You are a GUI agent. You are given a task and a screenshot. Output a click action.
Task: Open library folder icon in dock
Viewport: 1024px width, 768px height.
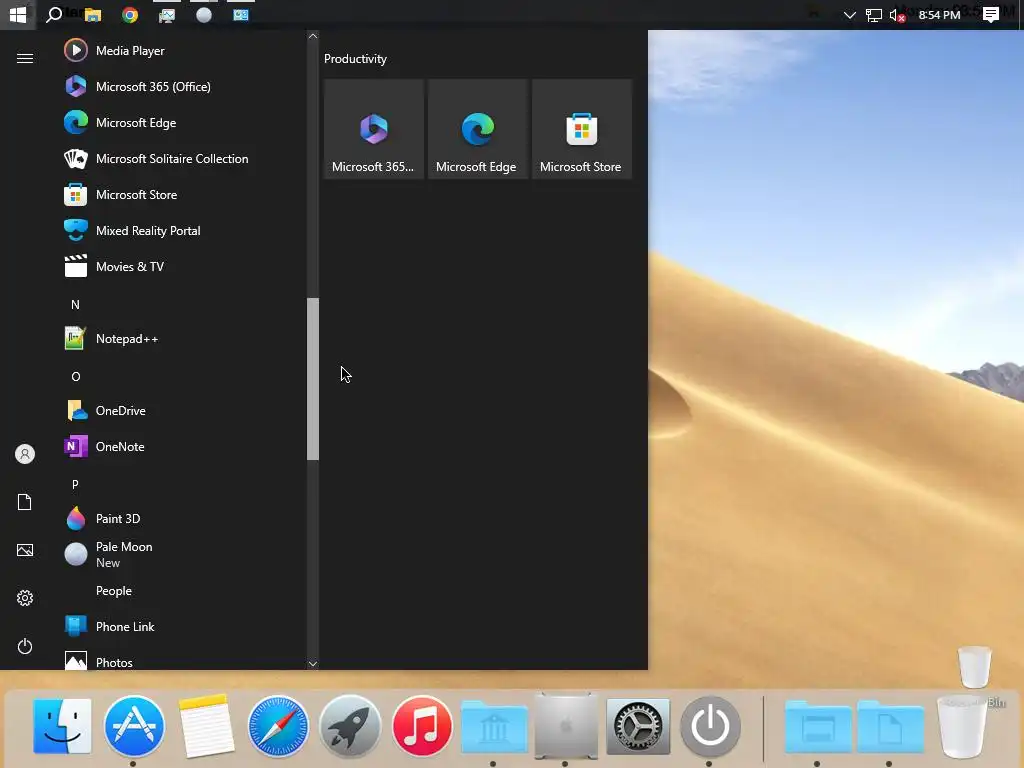(x=494, y=728)
